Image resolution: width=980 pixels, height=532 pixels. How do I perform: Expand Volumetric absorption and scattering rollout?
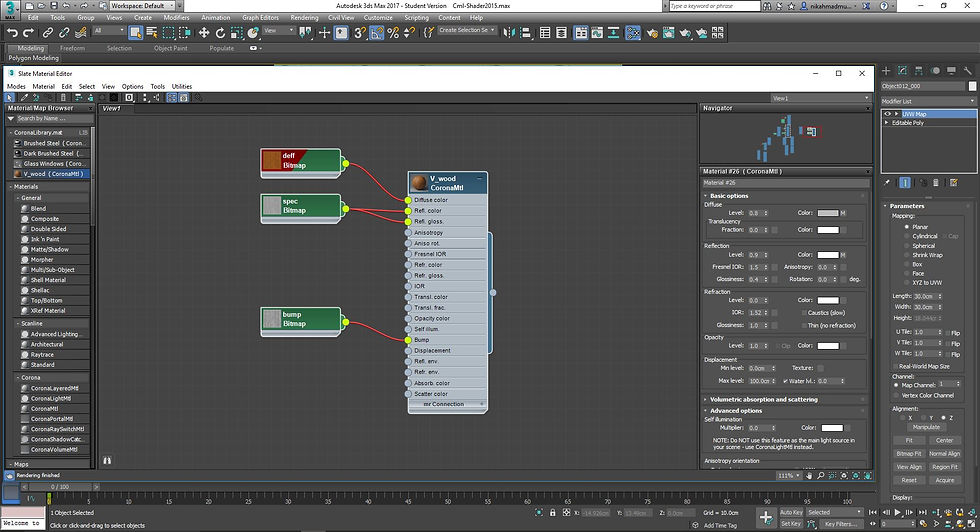coord(706,399)
